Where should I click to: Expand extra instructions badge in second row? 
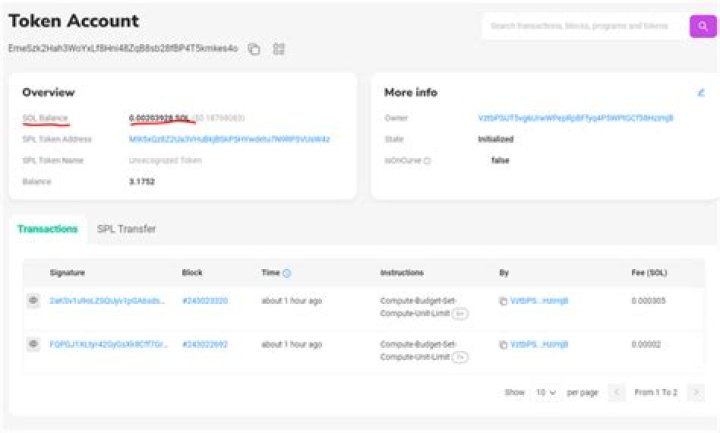[x=460, y=357]
